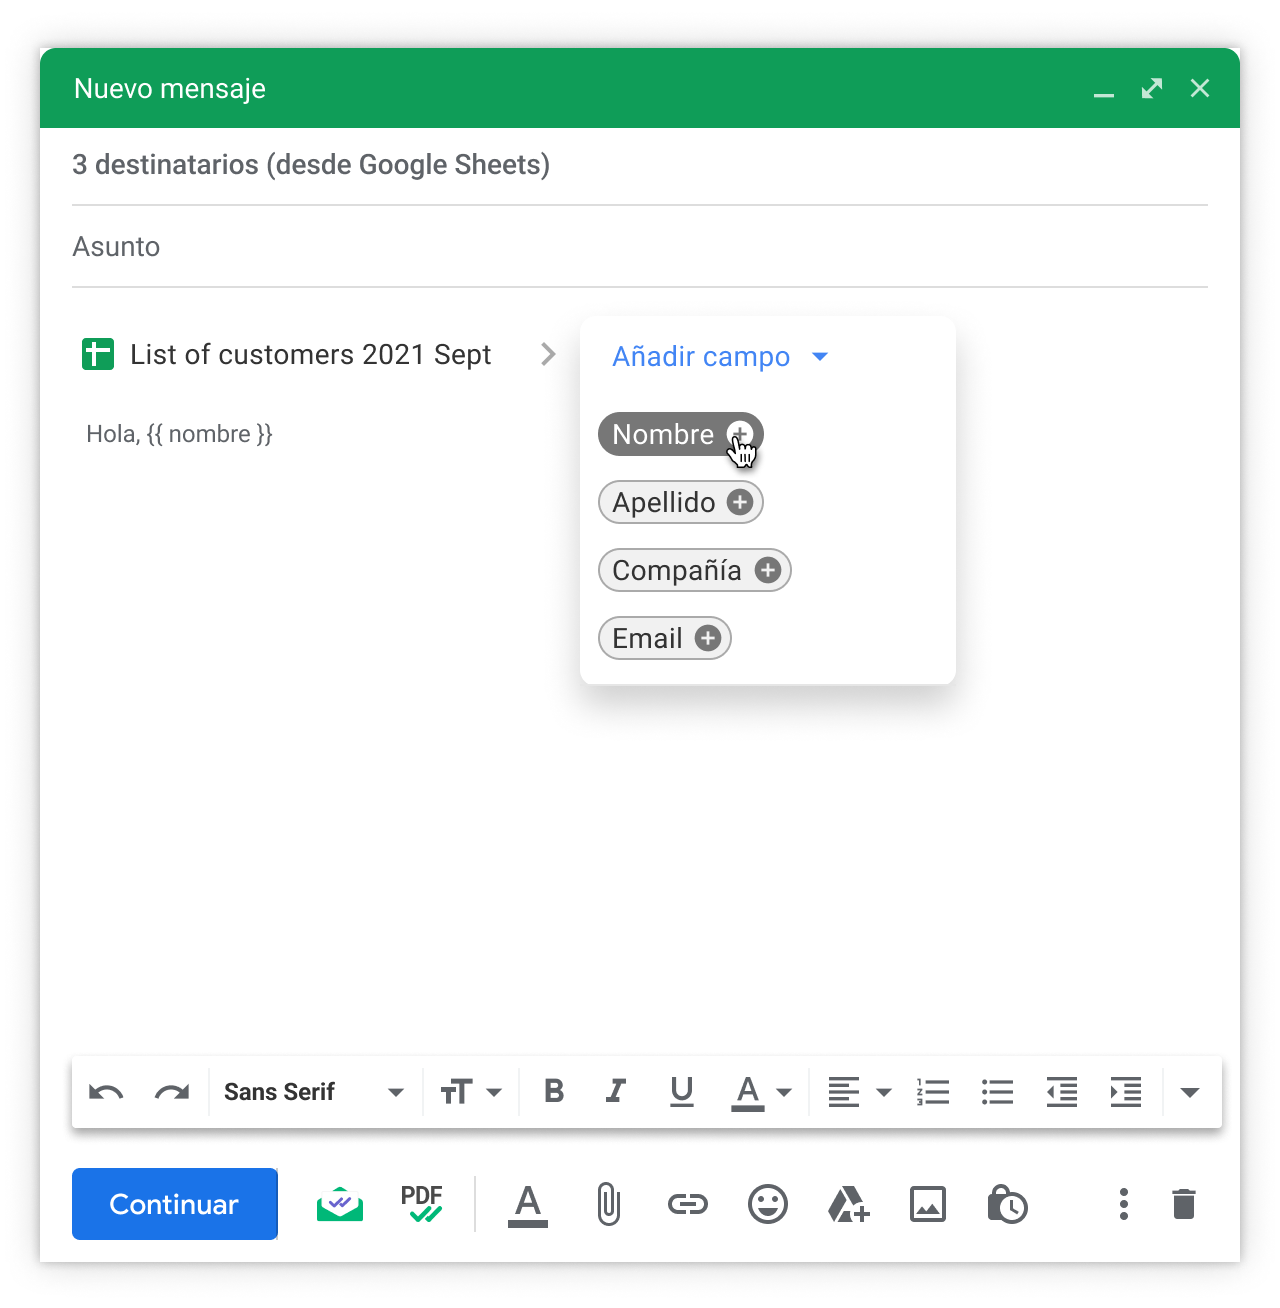The image size is (1280, 1308).
Task: Toggle bold formatting
Action: point(554,1091)
